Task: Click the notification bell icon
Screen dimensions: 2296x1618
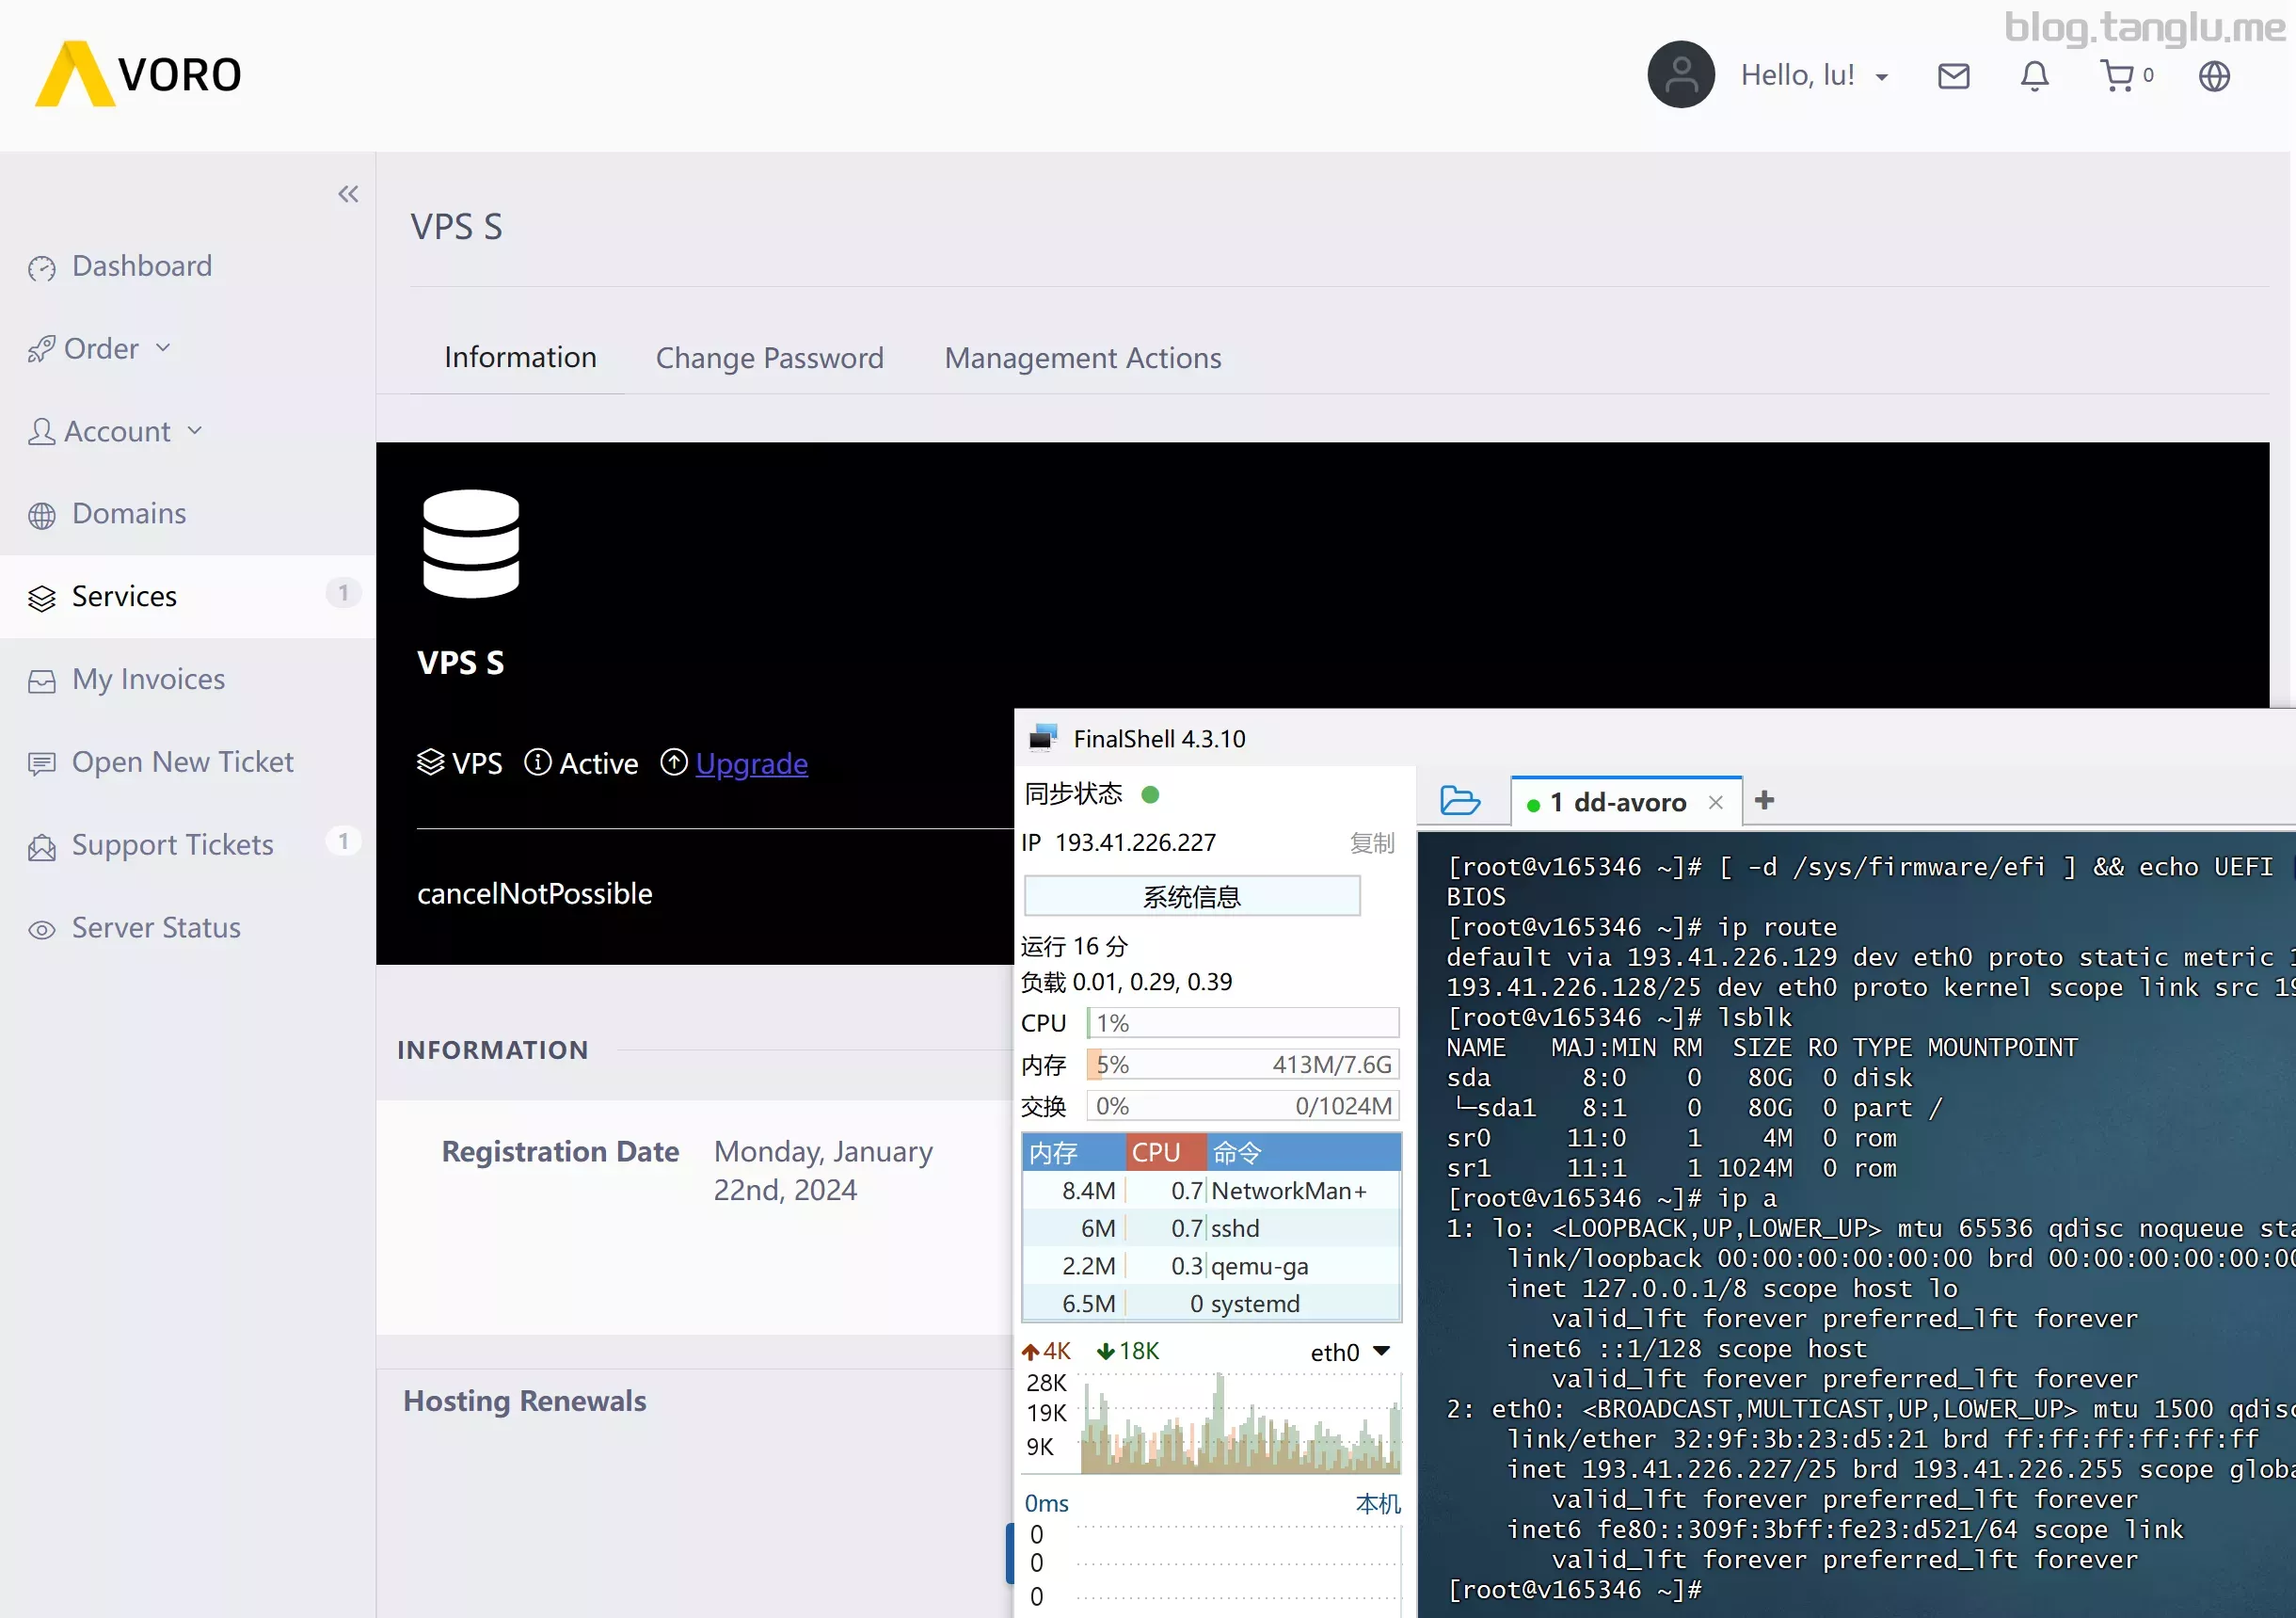Action: coord(2034,76)
